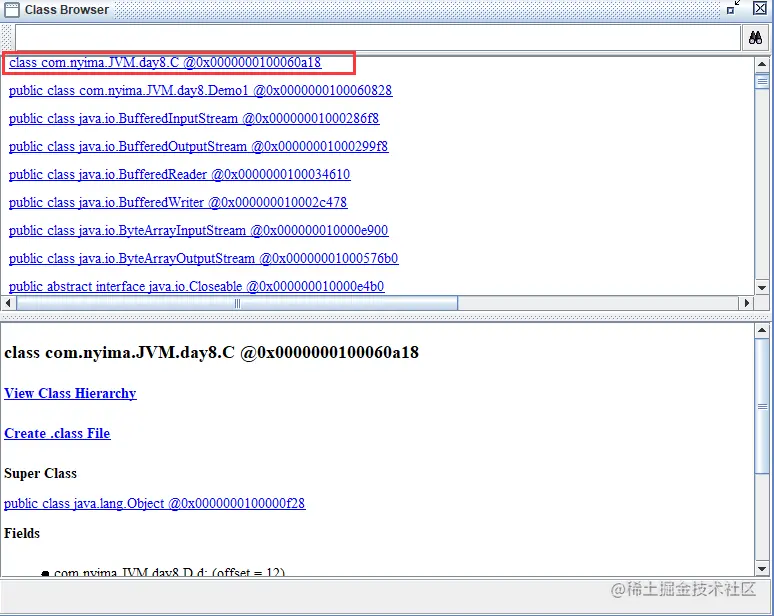Focus the class search input field
774x616 pixels.
coord(378,38)
